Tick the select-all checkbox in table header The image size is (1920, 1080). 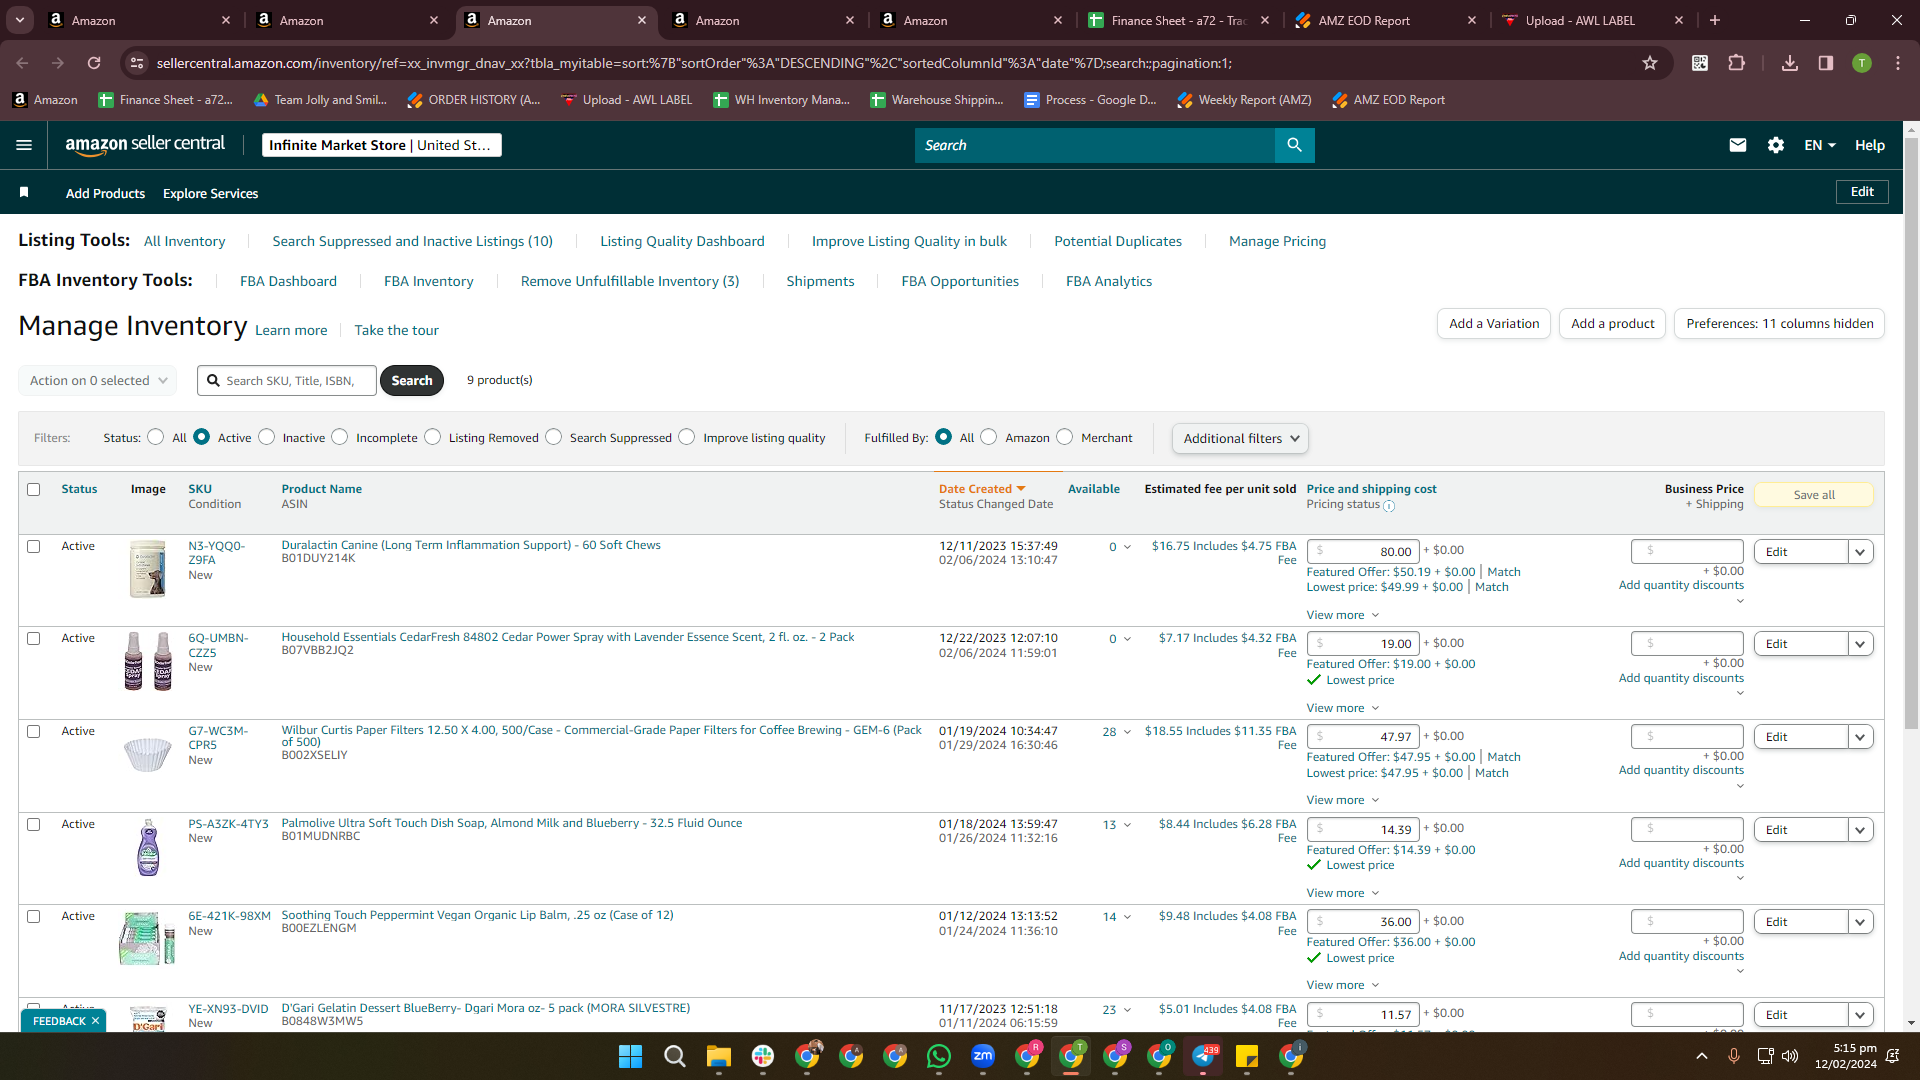34,490
